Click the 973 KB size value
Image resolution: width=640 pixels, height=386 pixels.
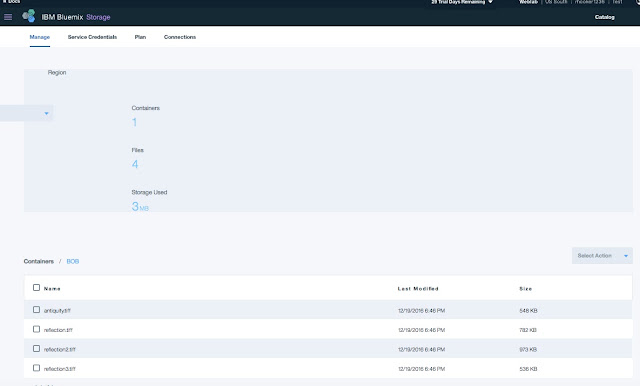coord(528,350)
